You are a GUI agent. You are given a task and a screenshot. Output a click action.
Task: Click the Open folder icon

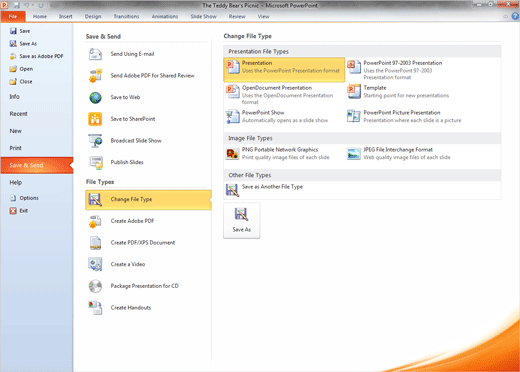[13, 69]
